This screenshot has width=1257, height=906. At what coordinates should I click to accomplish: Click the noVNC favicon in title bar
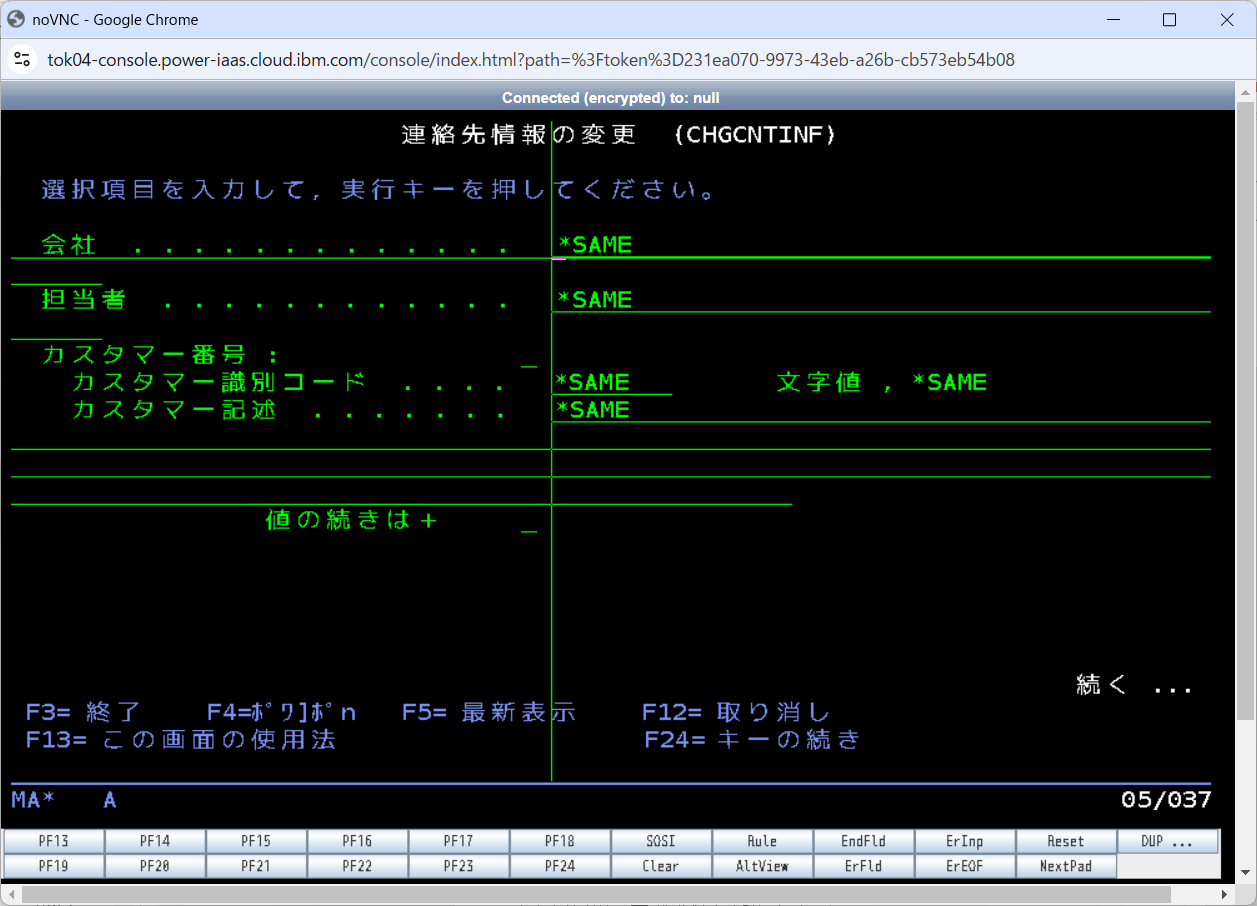[x=16, y=19]
